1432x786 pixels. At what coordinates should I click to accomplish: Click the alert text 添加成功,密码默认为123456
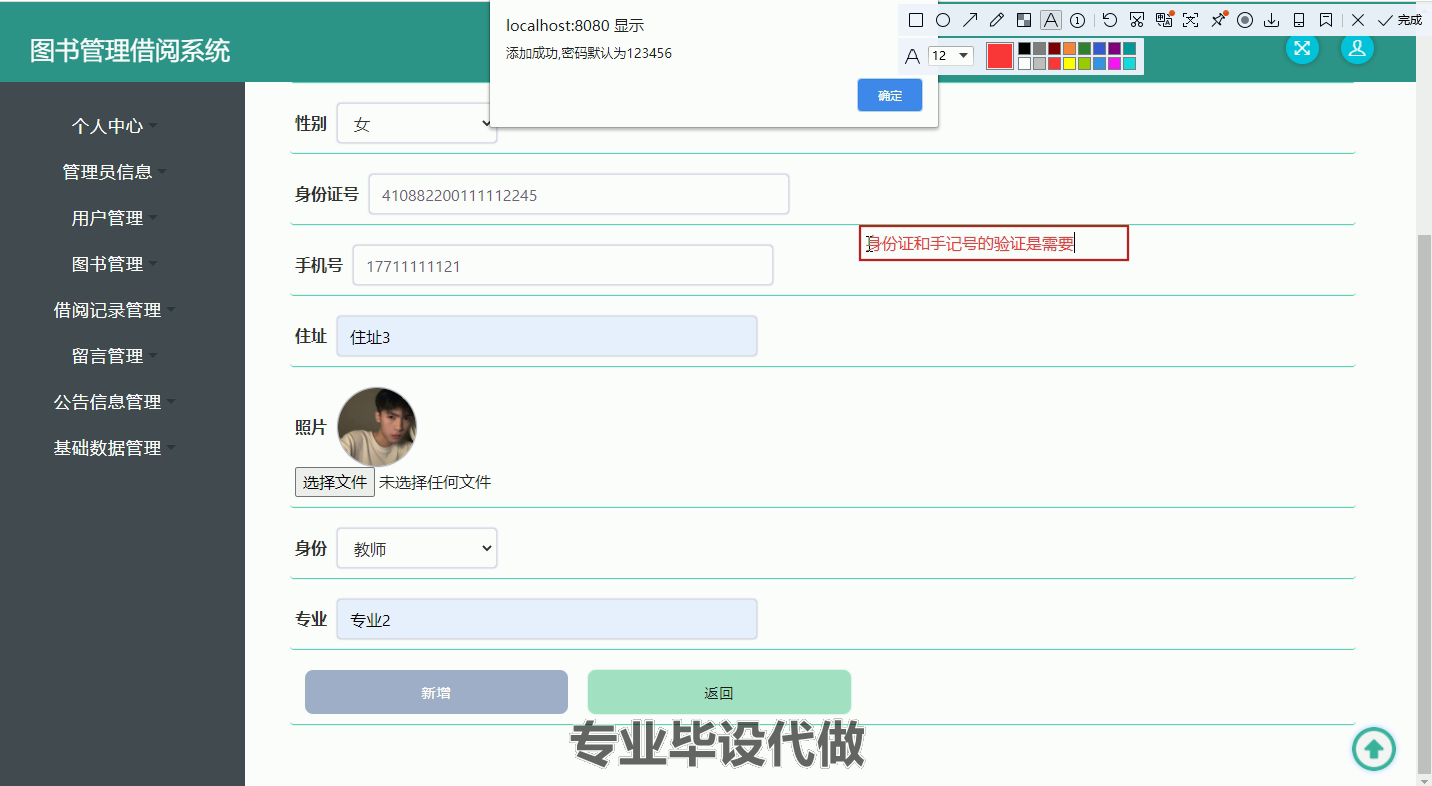click(x=589, y=53)
